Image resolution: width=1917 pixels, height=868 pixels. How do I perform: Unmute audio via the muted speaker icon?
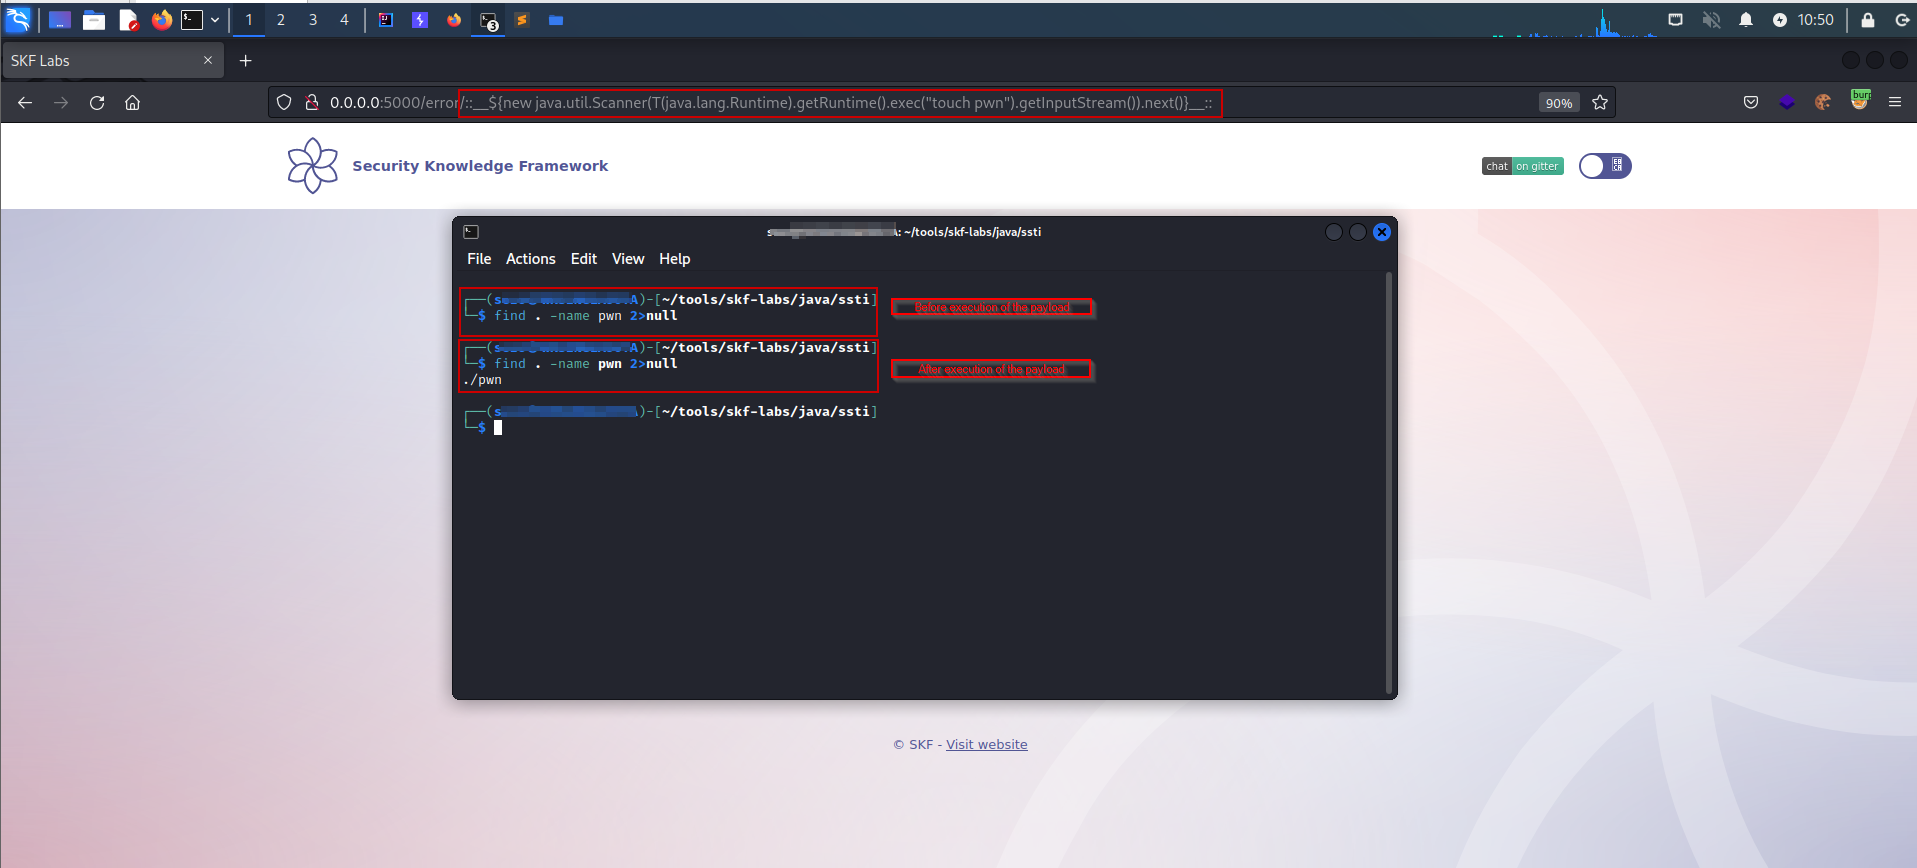click(1711, 20)
